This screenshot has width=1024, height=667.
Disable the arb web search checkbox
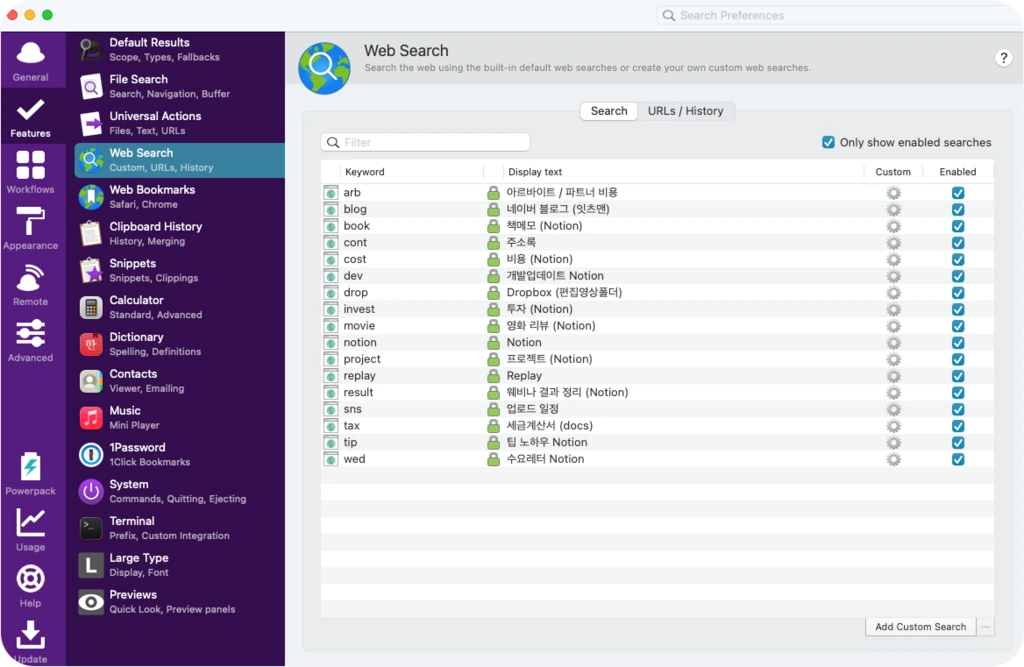tap(958, 193)
